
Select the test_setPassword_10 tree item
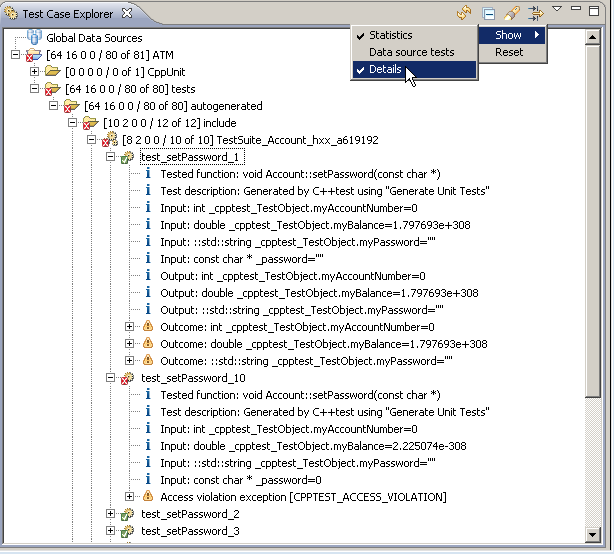(193, 378)
